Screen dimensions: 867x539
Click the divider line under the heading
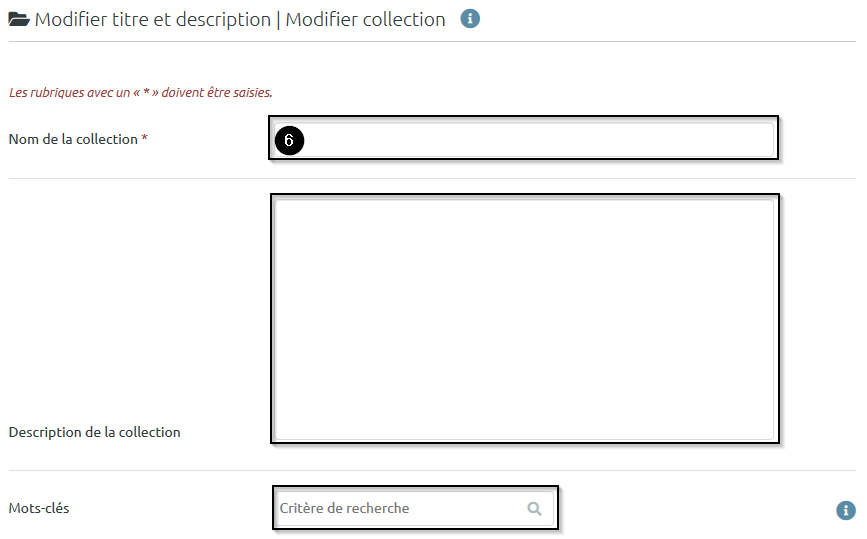point(432,42)
